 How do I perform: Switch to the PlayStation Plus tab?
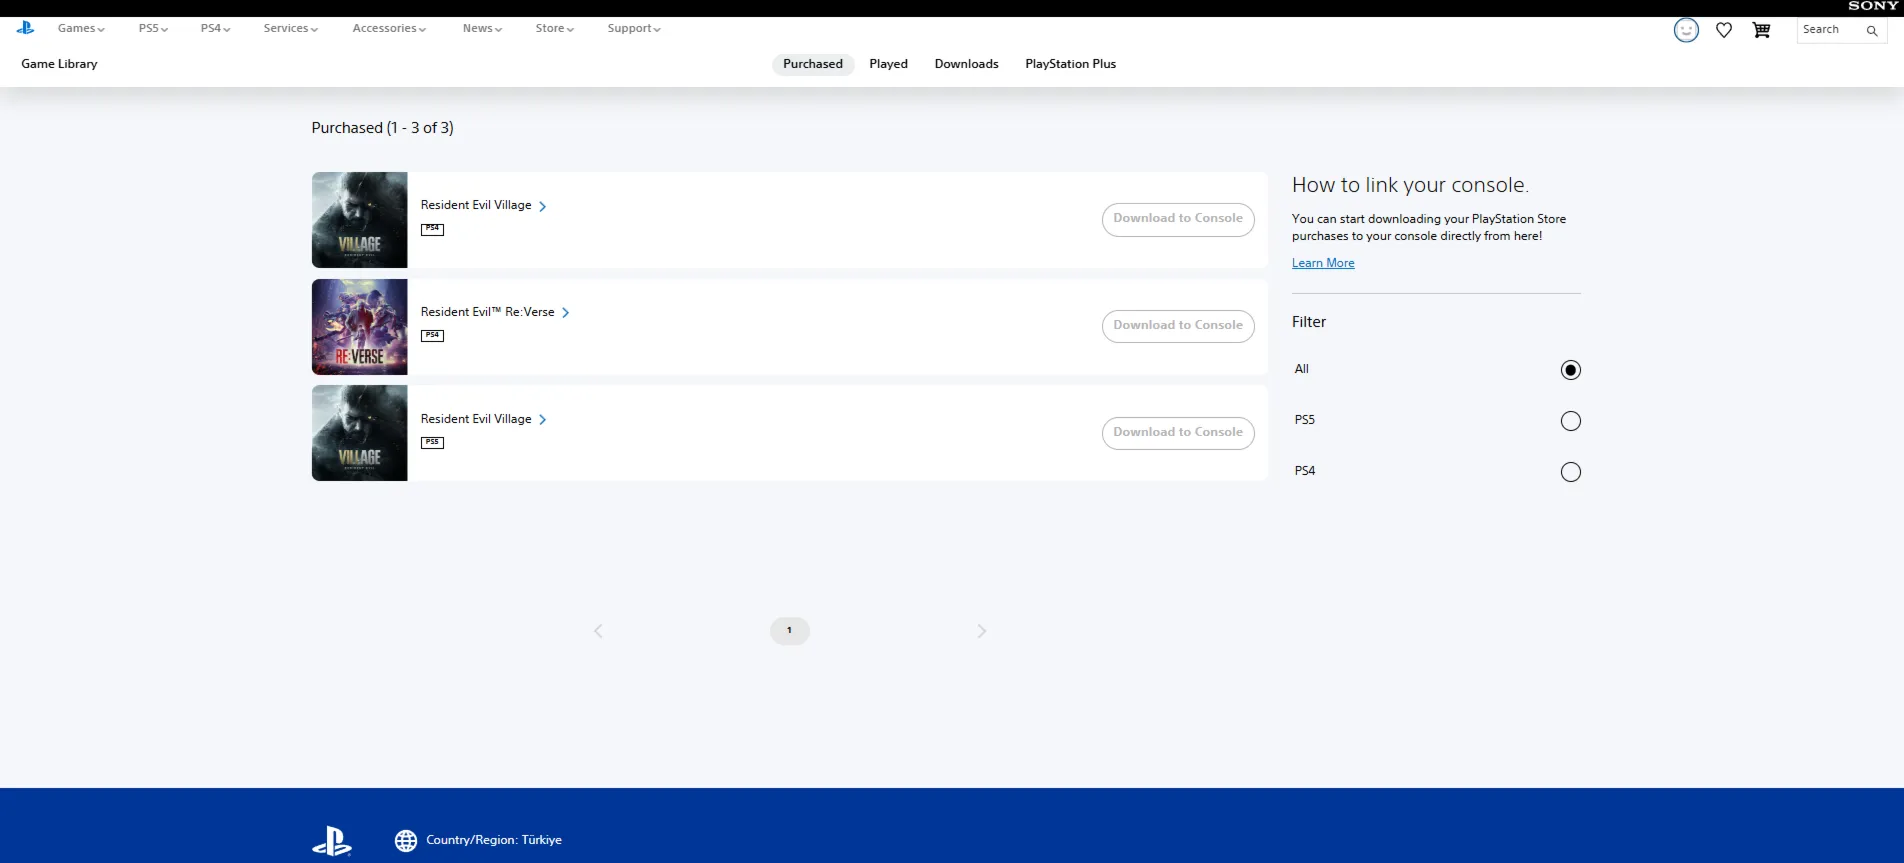tap(1070, 64)
